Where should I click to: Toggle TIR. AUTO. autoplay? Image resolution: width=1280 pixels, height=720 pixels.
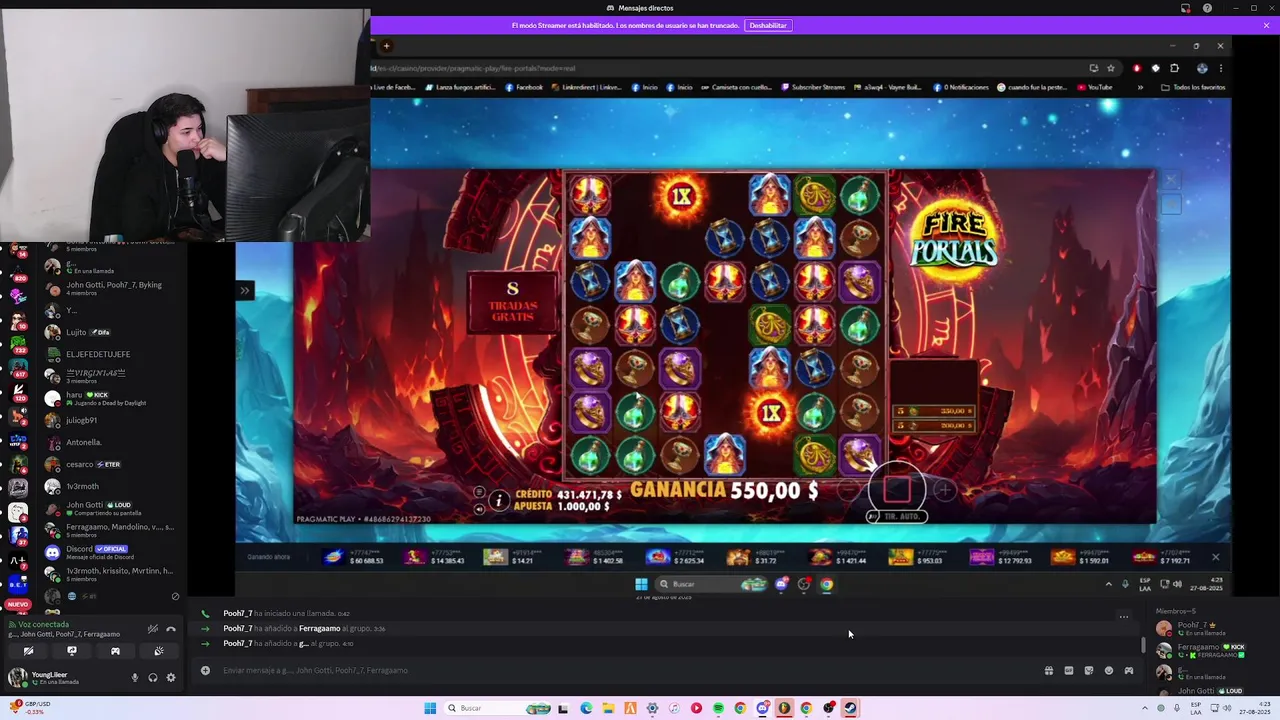pyautogui.click(x=898, y=516)
